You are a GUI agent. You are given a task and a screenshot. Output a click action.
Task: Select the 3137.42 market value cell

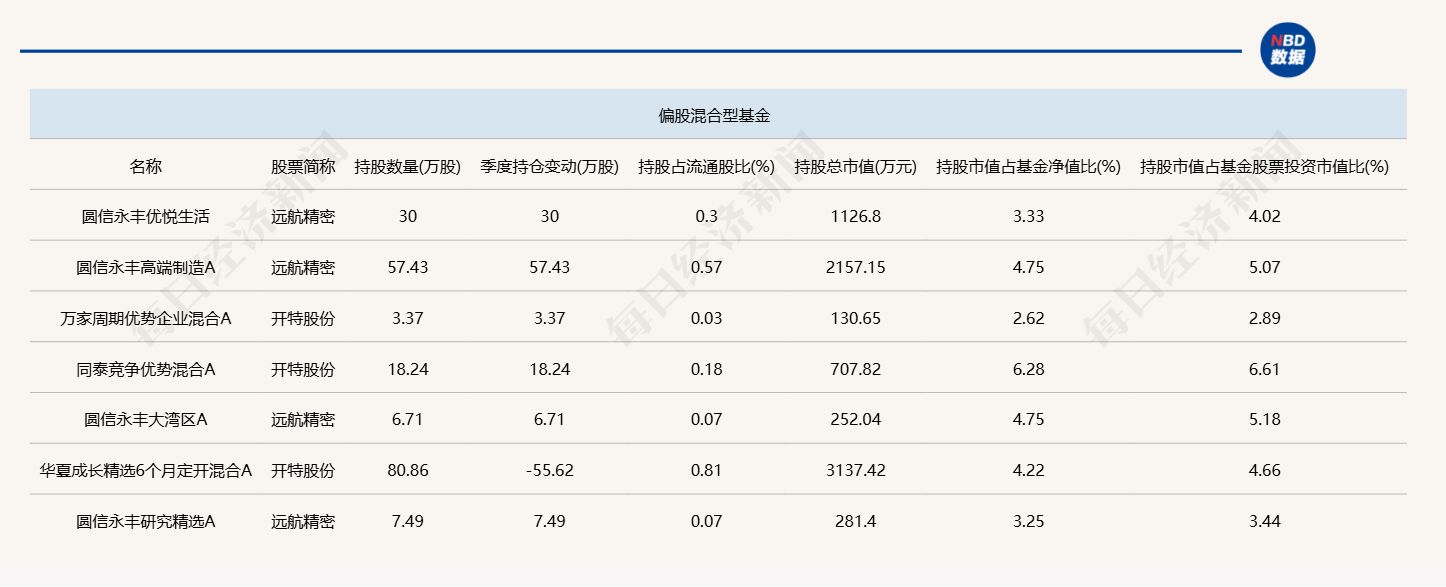point(855,470)
